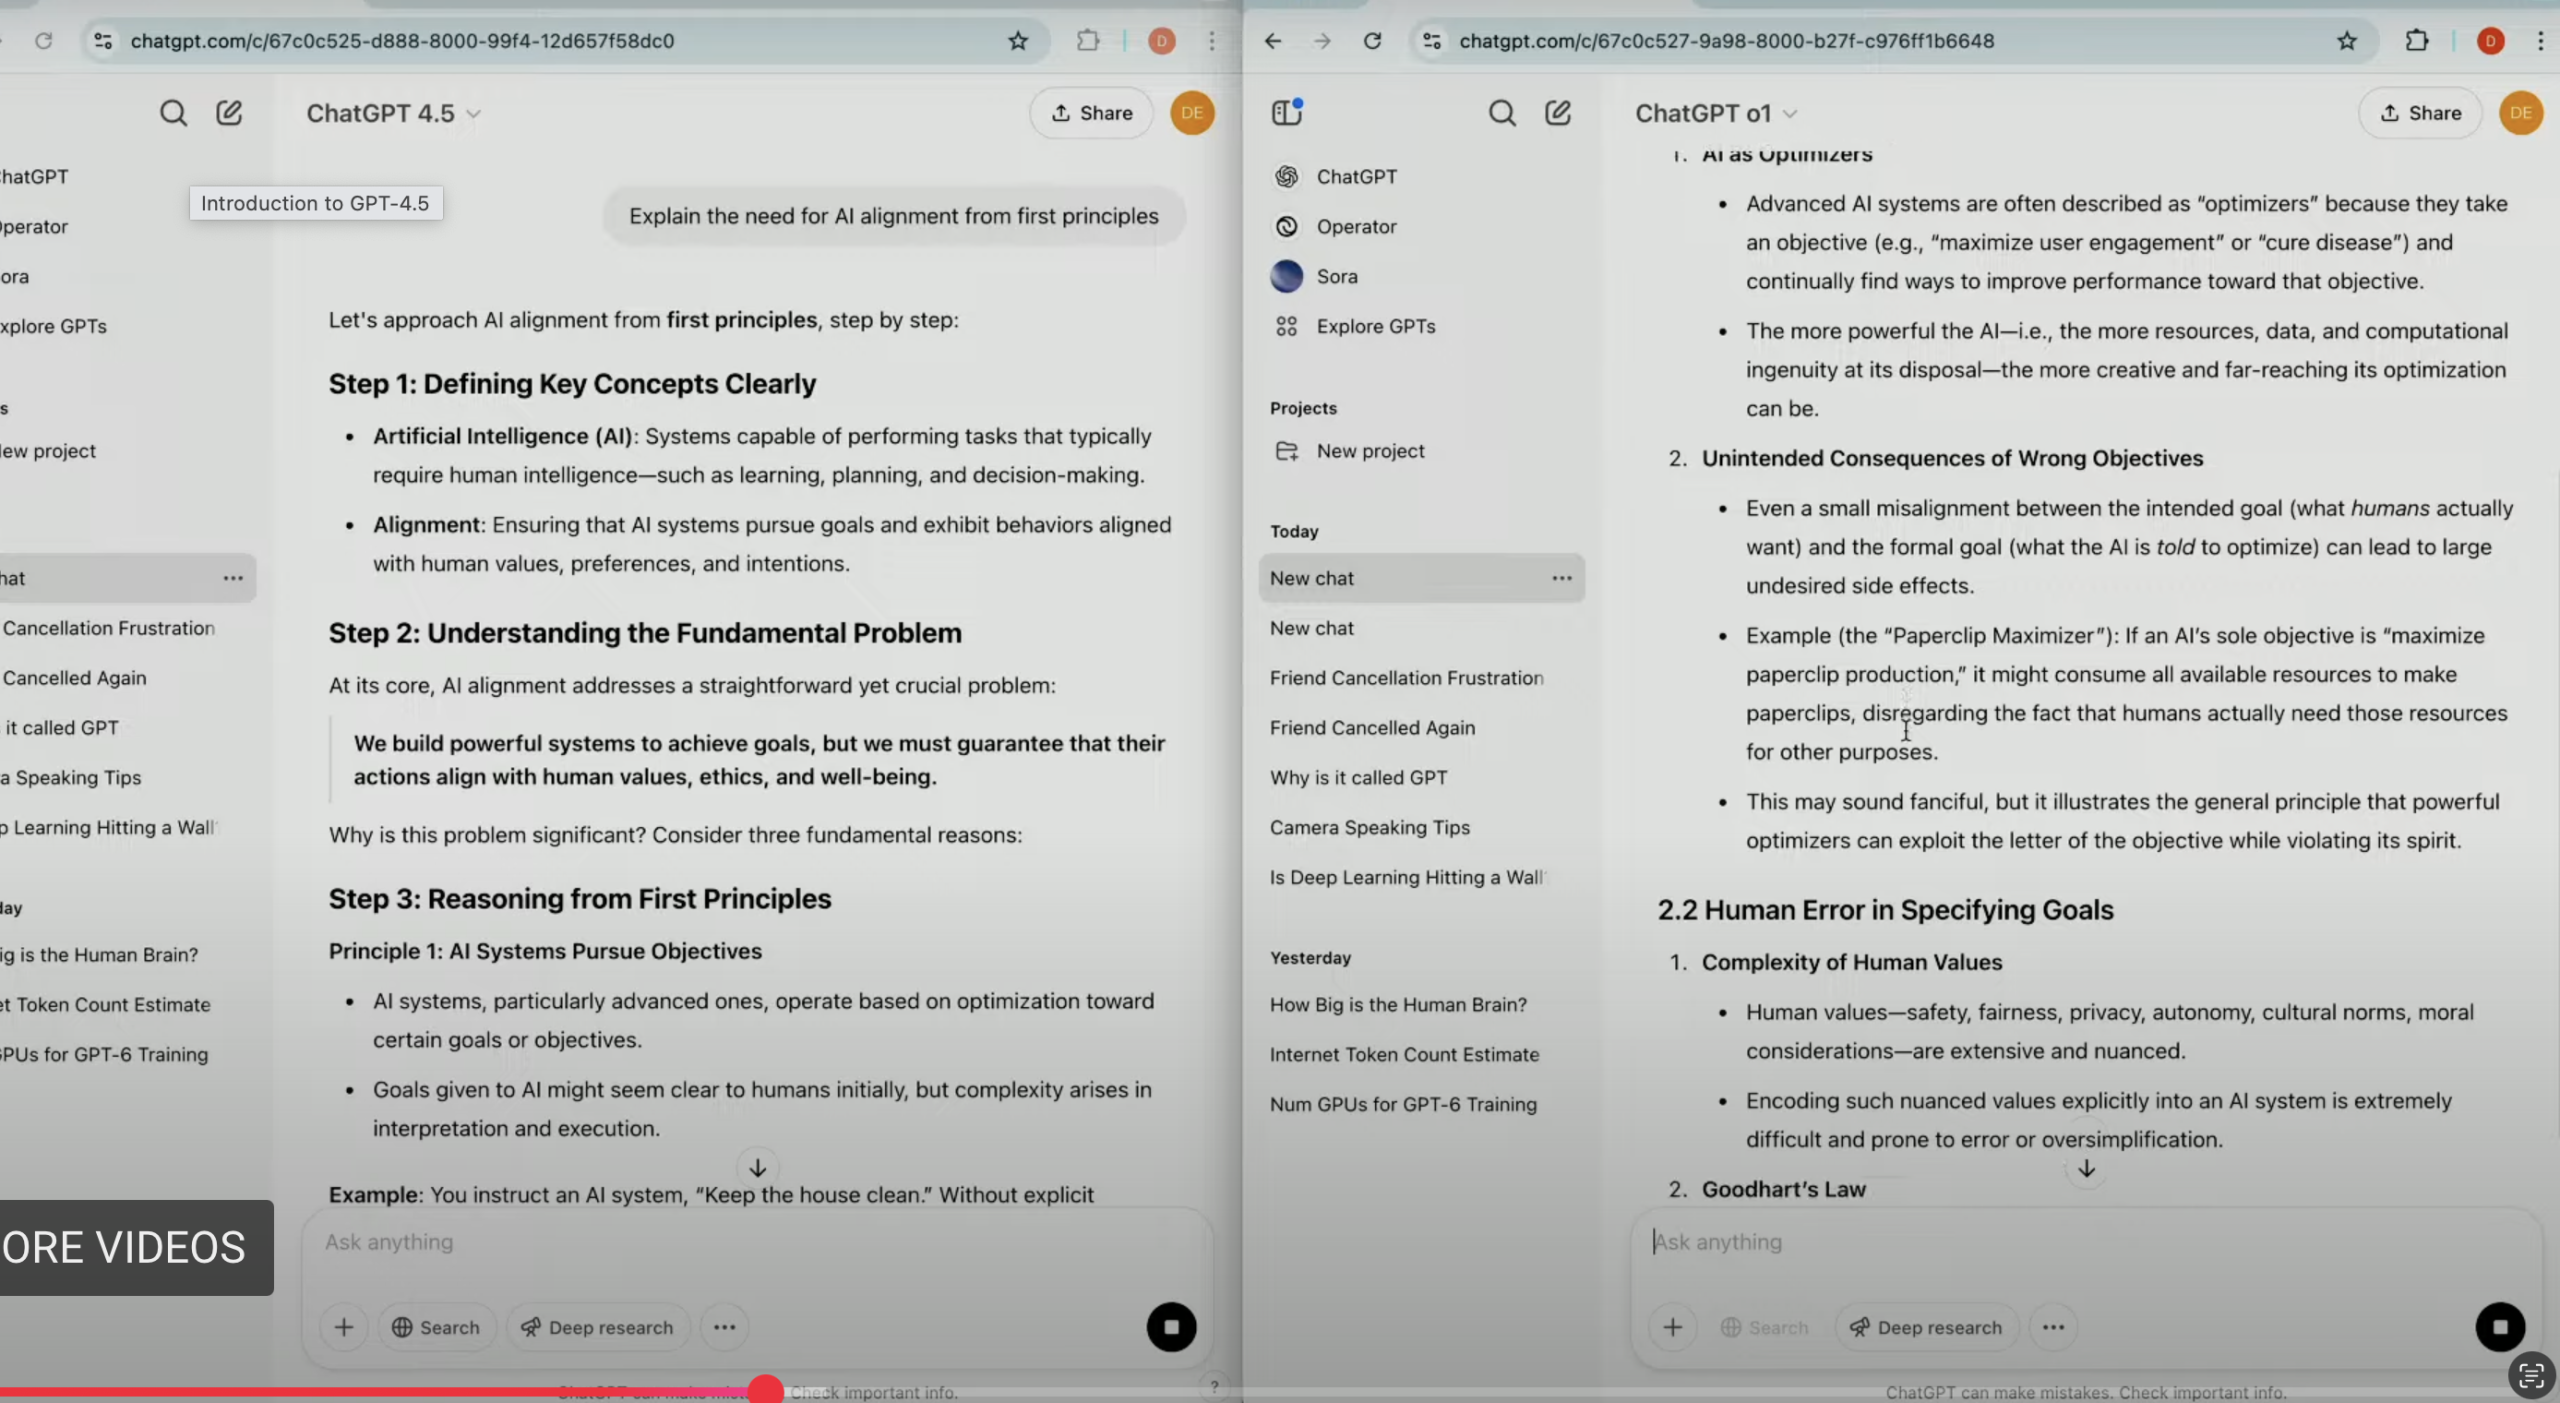The height and width of the screenshot is (1403, 2560).
Task: Stop generating response in left window
Action: (x=1171, y=1327)
